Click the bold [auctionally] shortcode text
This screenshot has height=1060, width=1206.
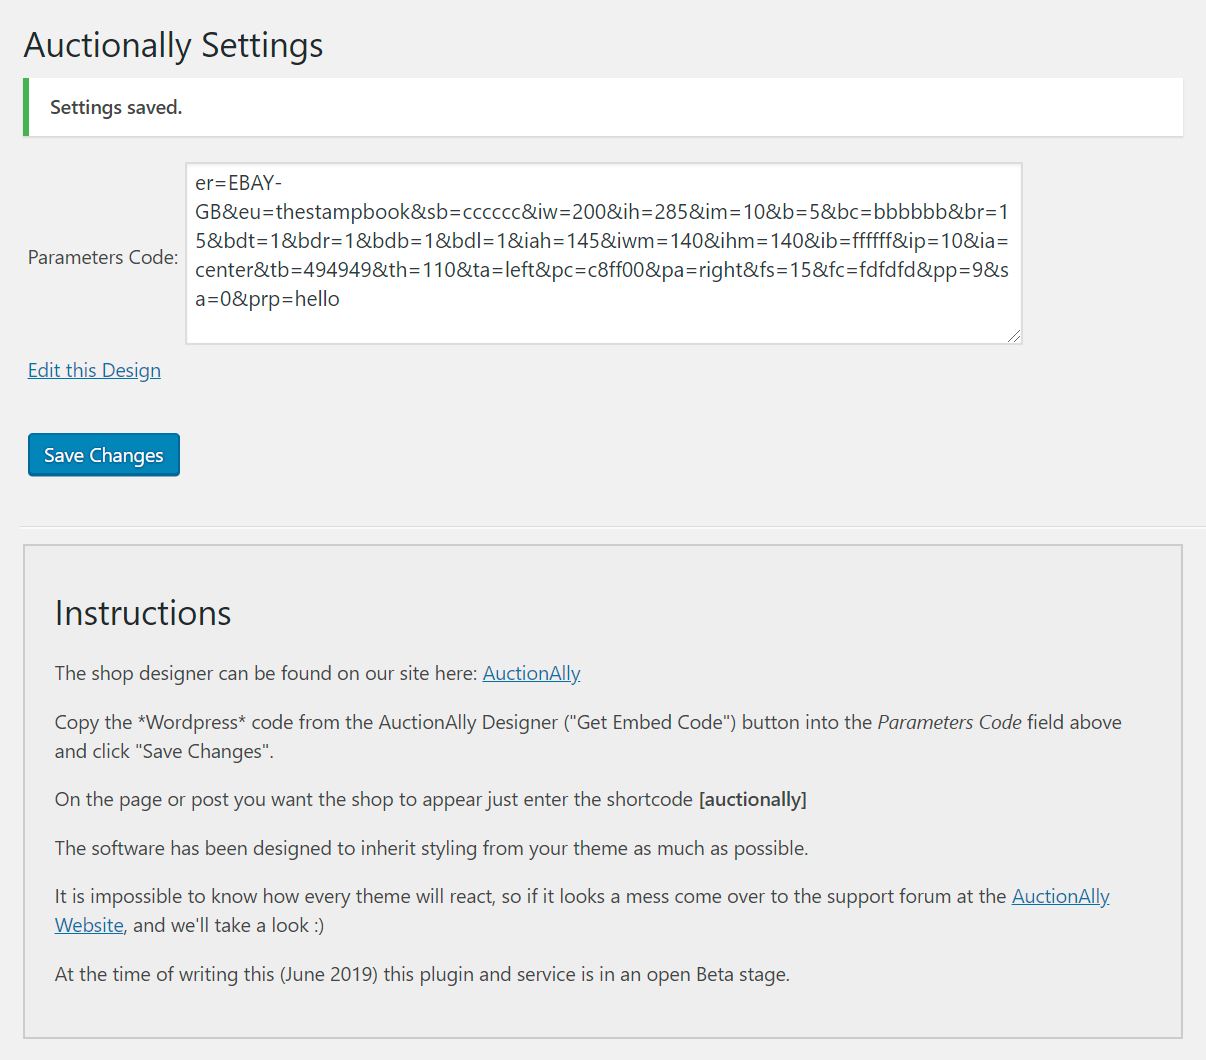click(752, 799)
